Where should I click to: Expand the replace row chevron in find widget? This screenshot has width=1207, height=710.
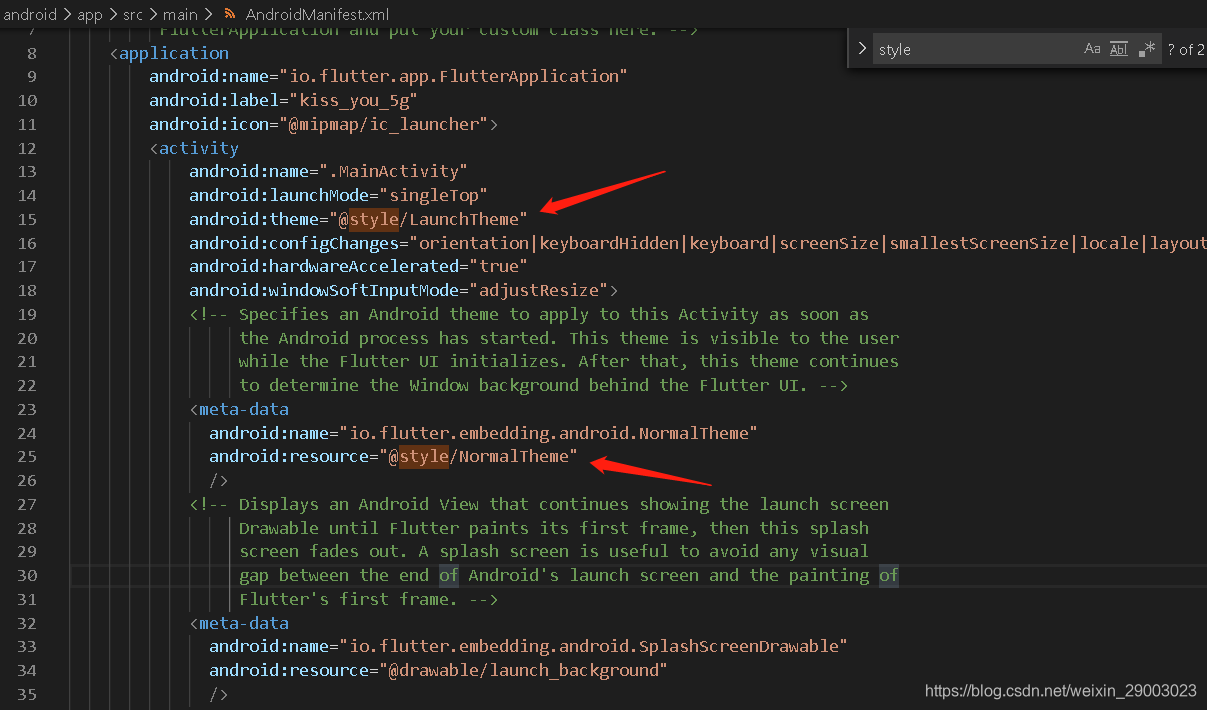tap(861, 48)
